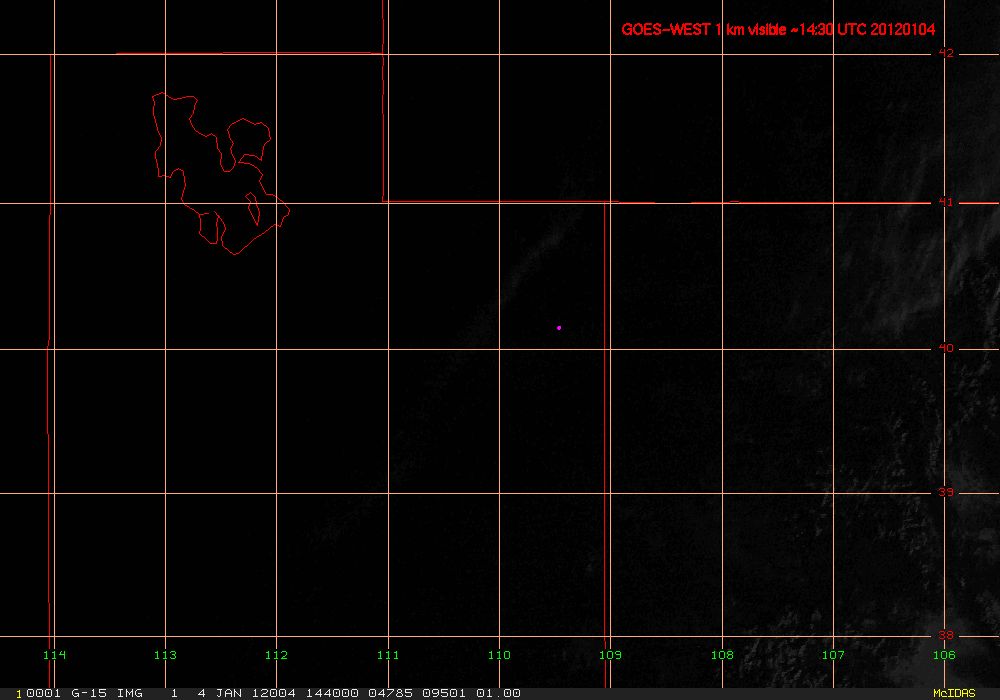
Task: Click the longitude label 112
Action: (276, 655)
